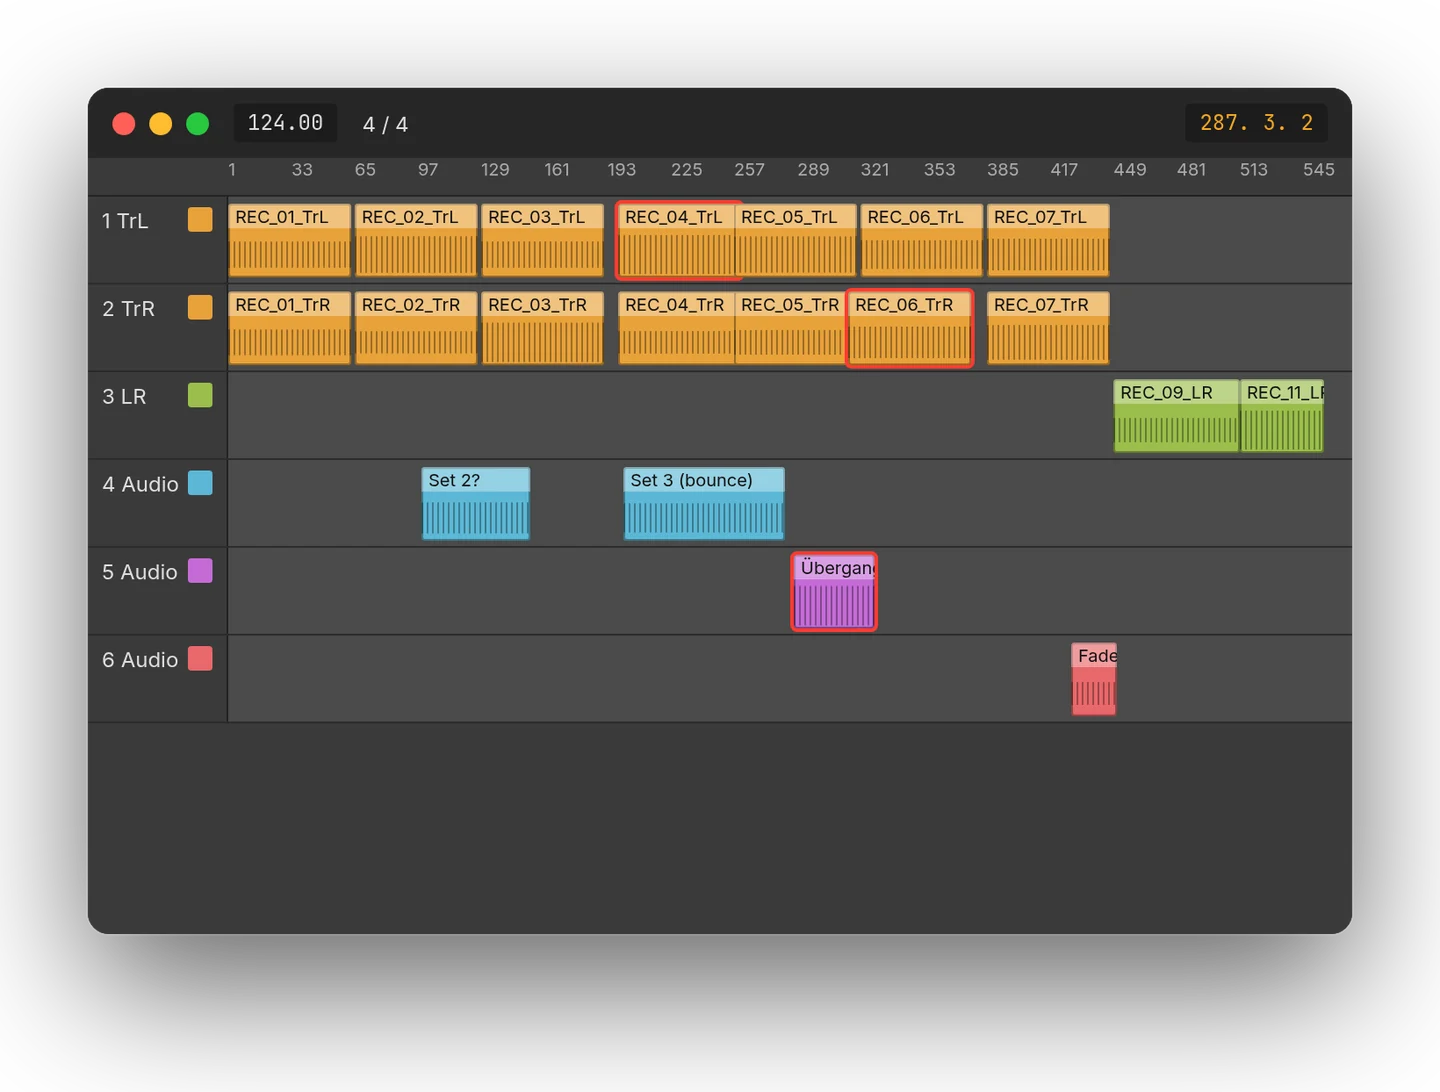This screenshot has height=1092, width=1440.
Task: Select the REC_05_TrR clip
Action: 791,328
